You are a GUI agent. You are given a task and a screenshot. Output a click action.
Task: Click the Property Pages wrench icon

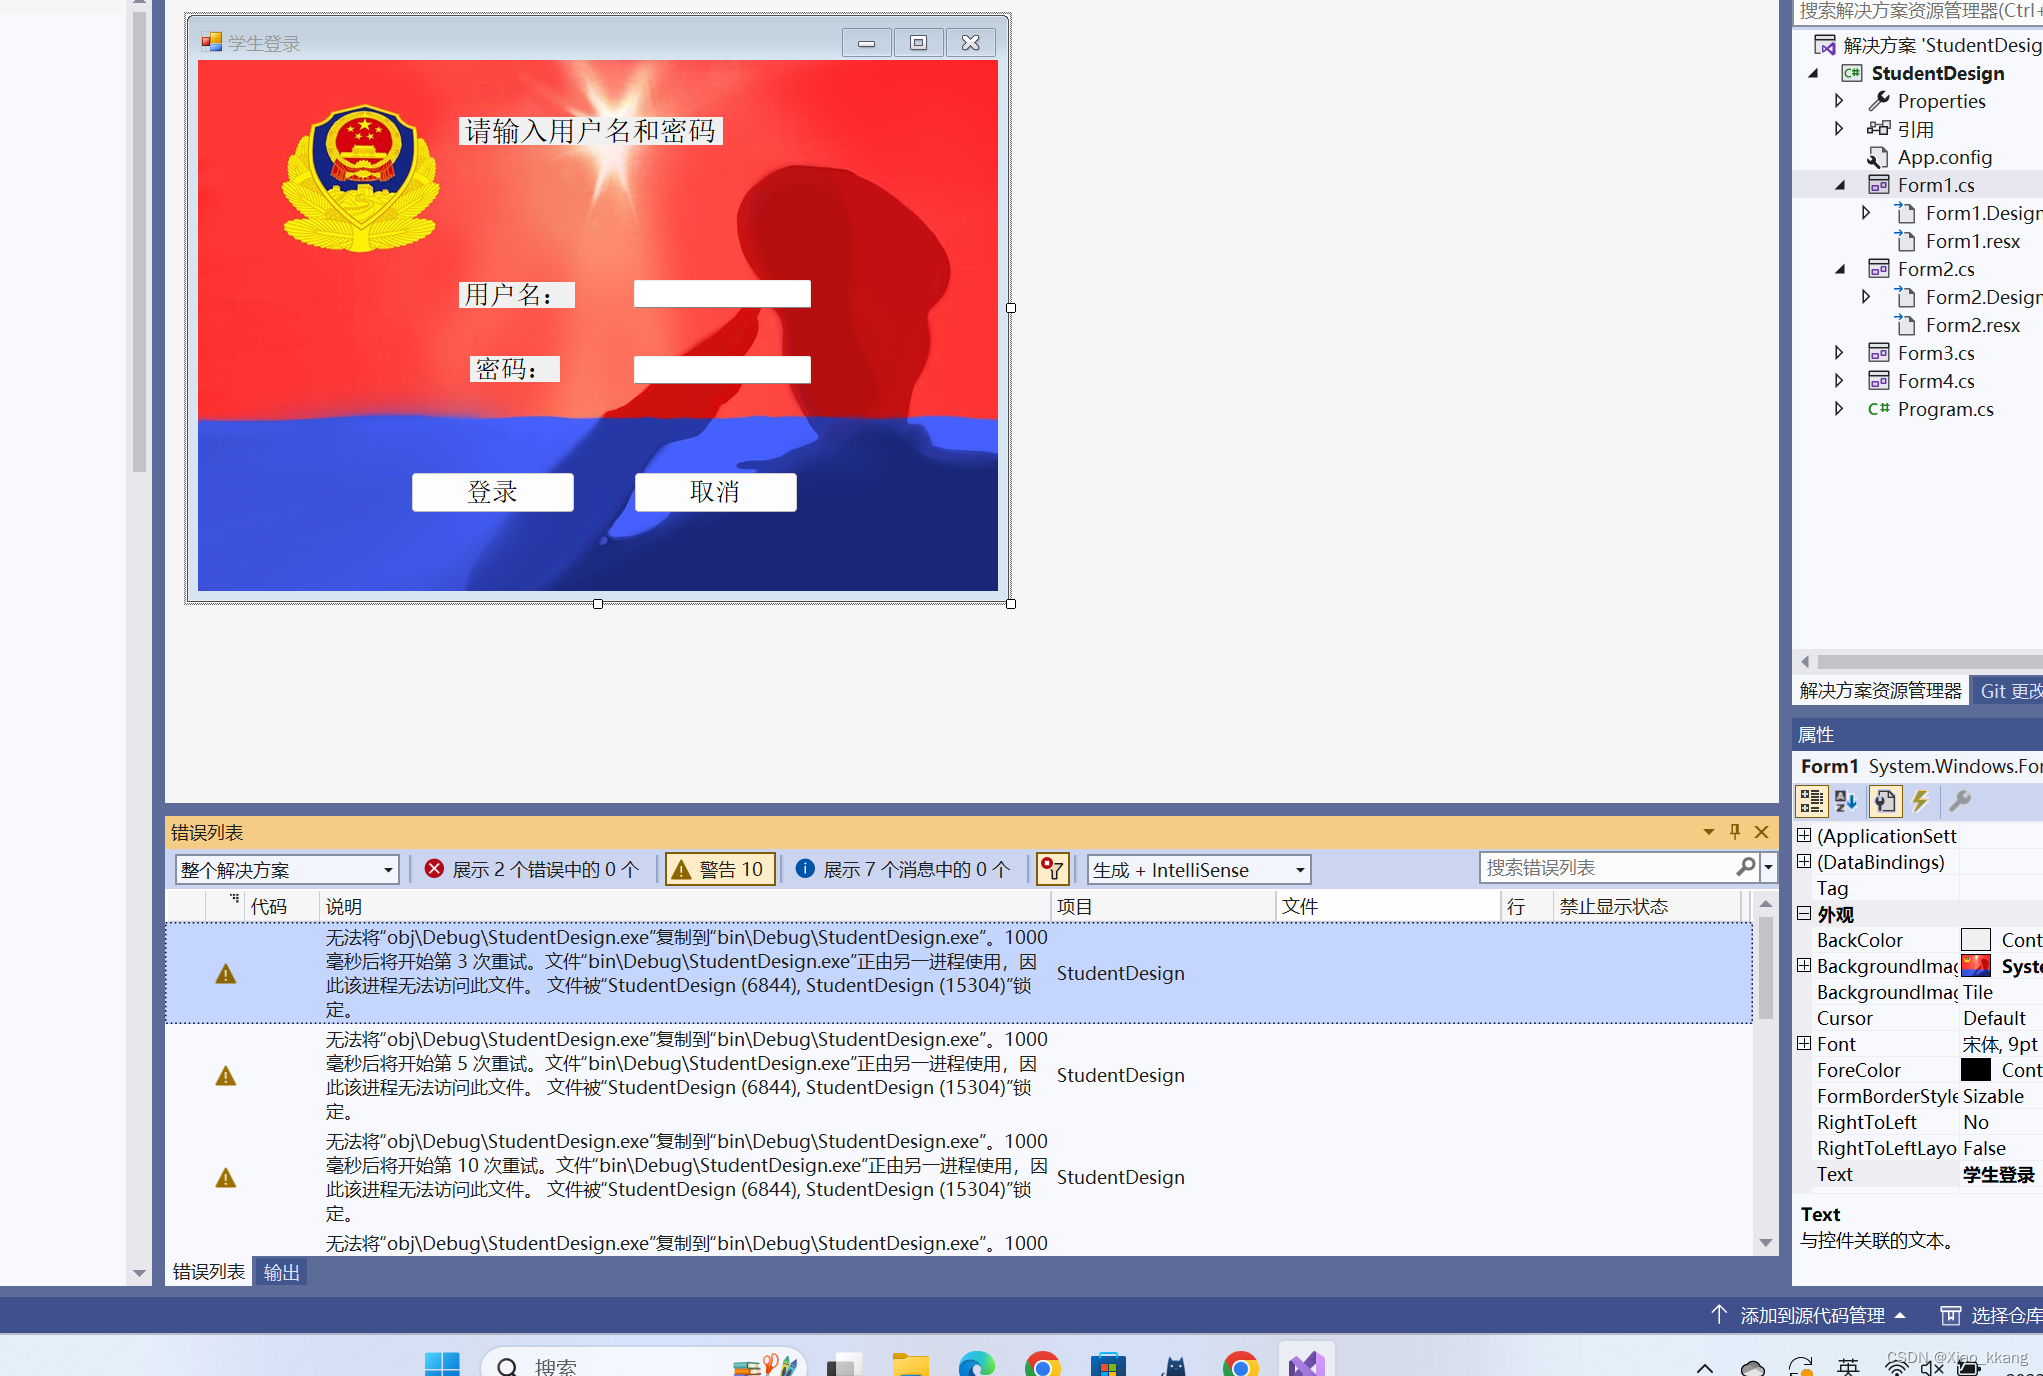pos(1959,801)
